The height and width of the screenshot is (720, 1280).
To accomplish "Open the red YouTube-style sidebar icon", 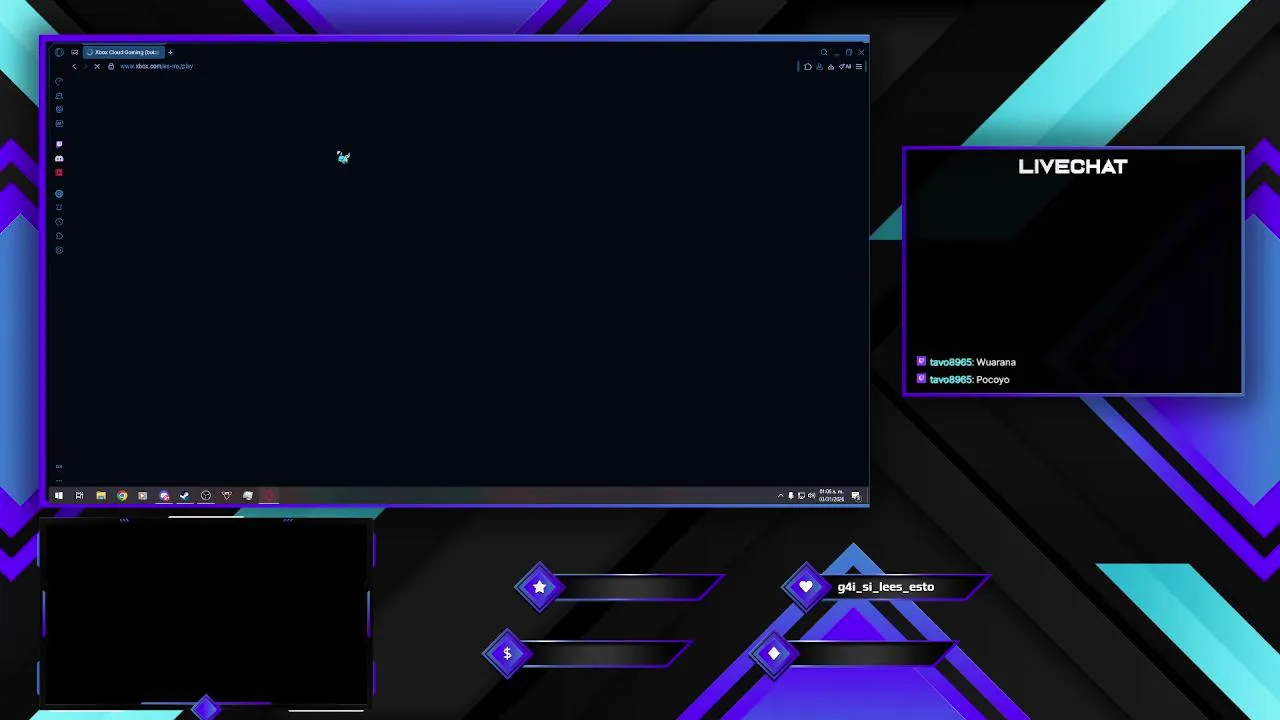I will (x=59, y=173).
